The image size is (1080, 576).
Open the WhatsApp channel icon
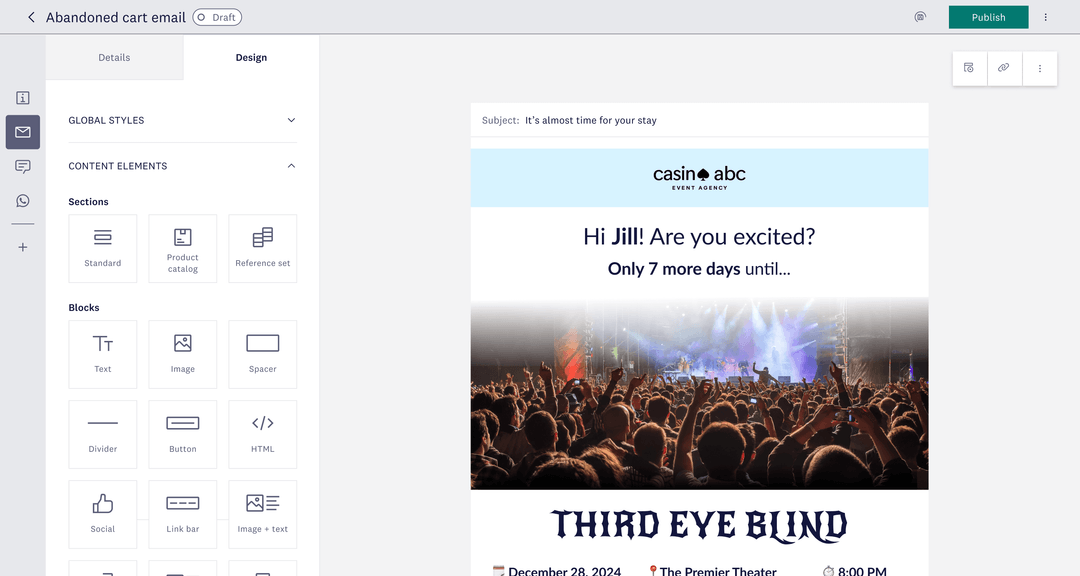point(23,201)
